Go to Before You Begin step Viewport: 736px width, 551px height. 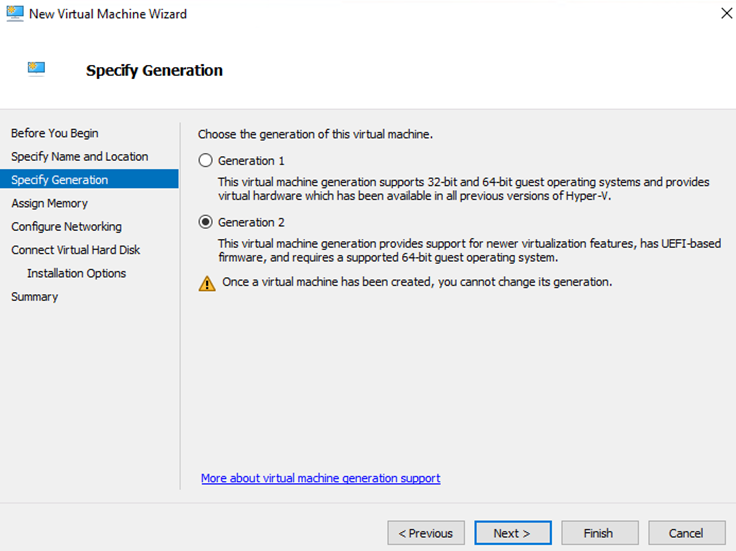click(54, 133)
